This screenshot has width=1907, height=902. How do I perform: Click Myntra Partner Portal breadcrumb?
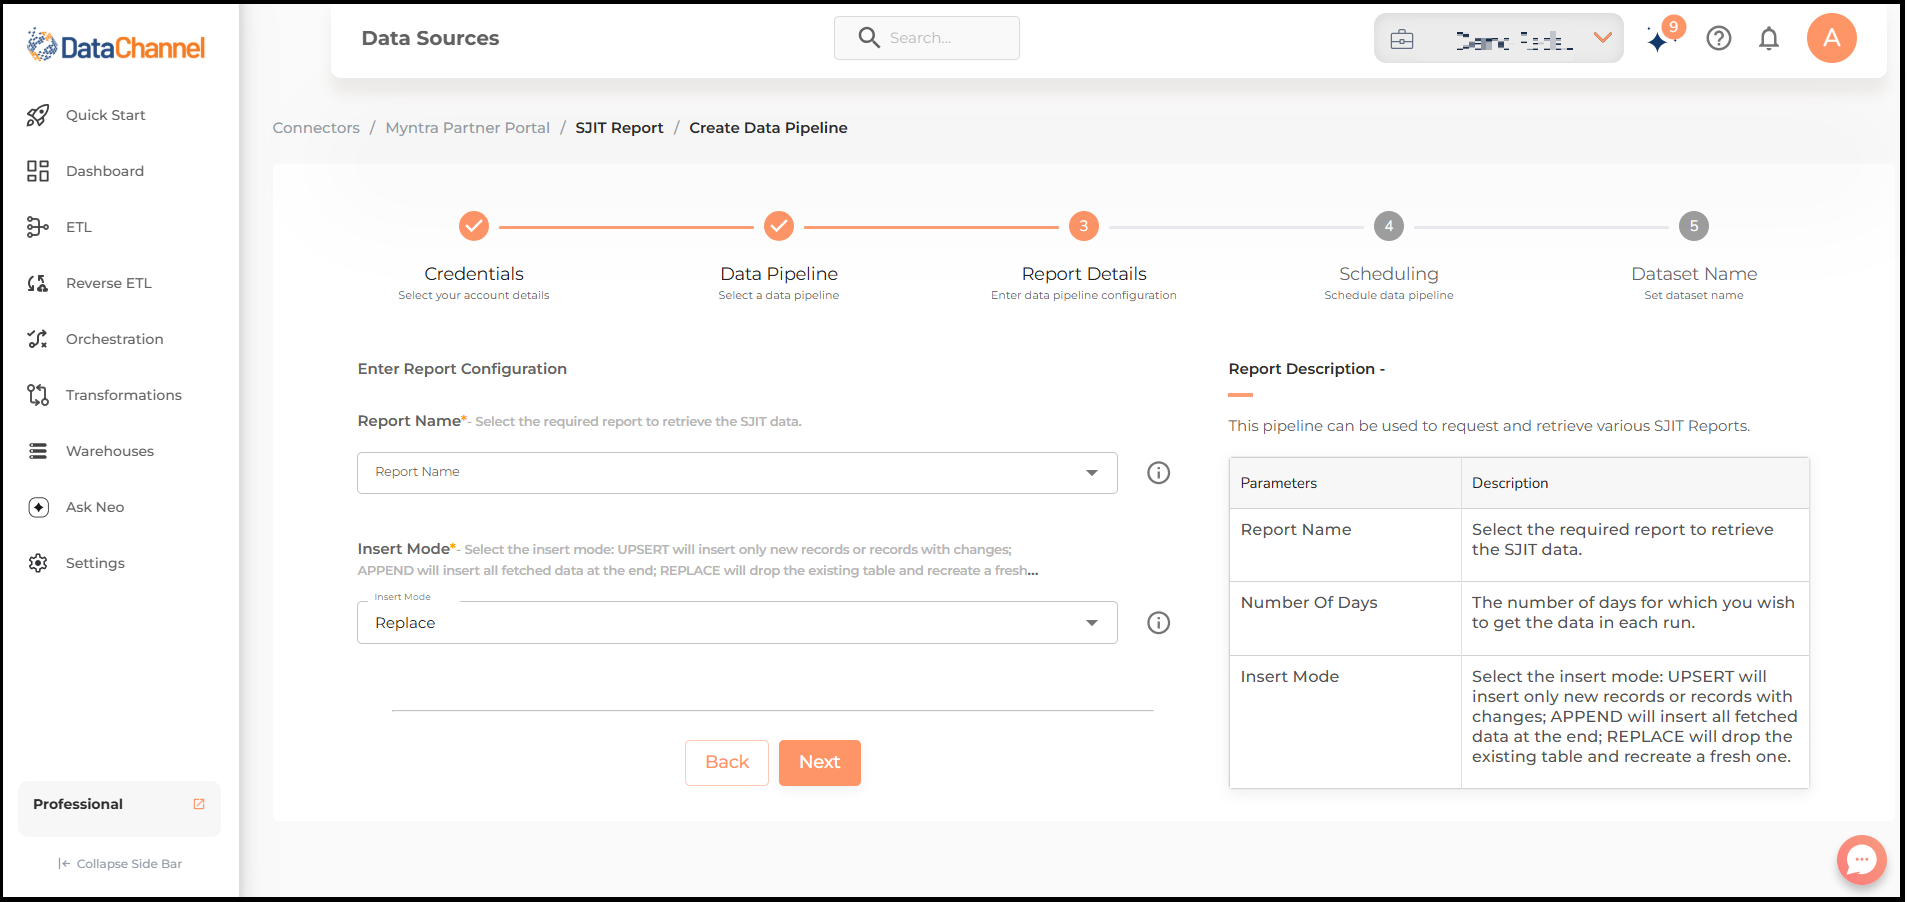pos(468,128)
